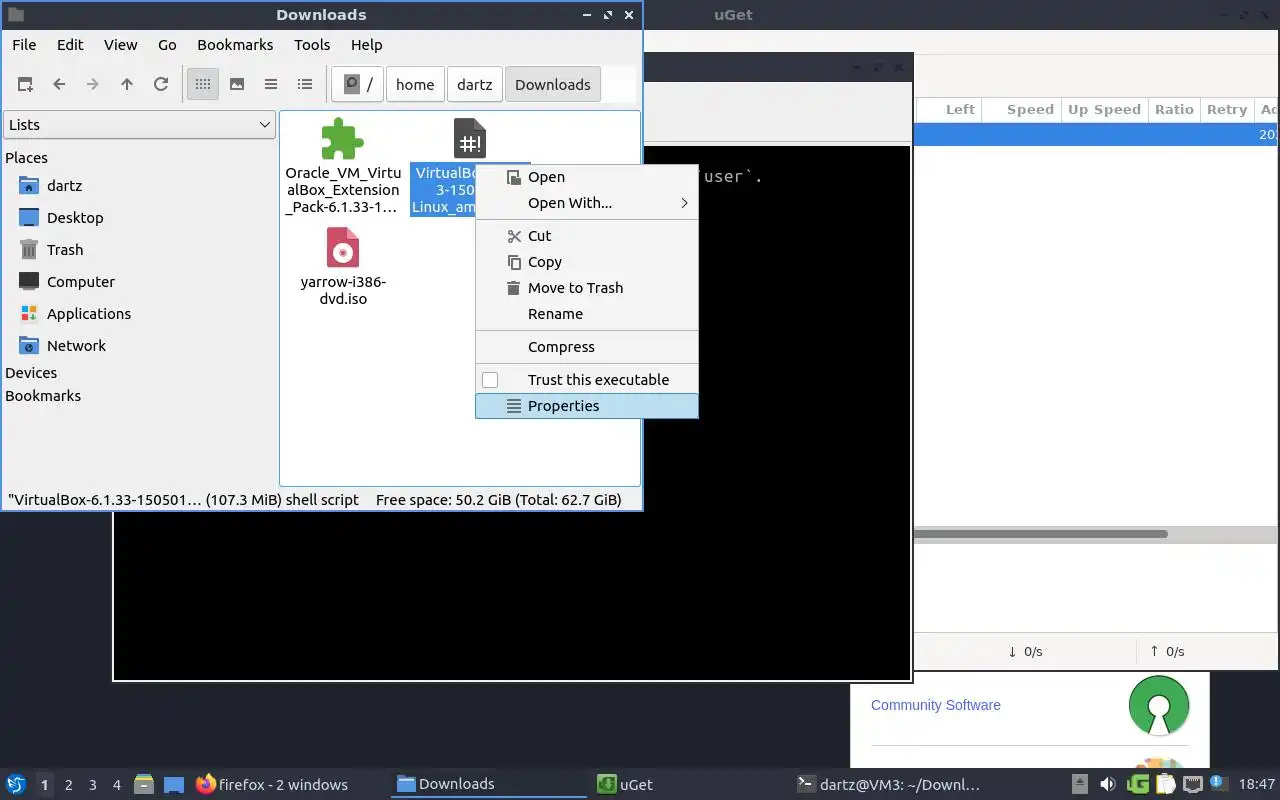Check 'Trust this executable' checkbox
This screenshot has height=800, width=1280.
click(490, 380)
